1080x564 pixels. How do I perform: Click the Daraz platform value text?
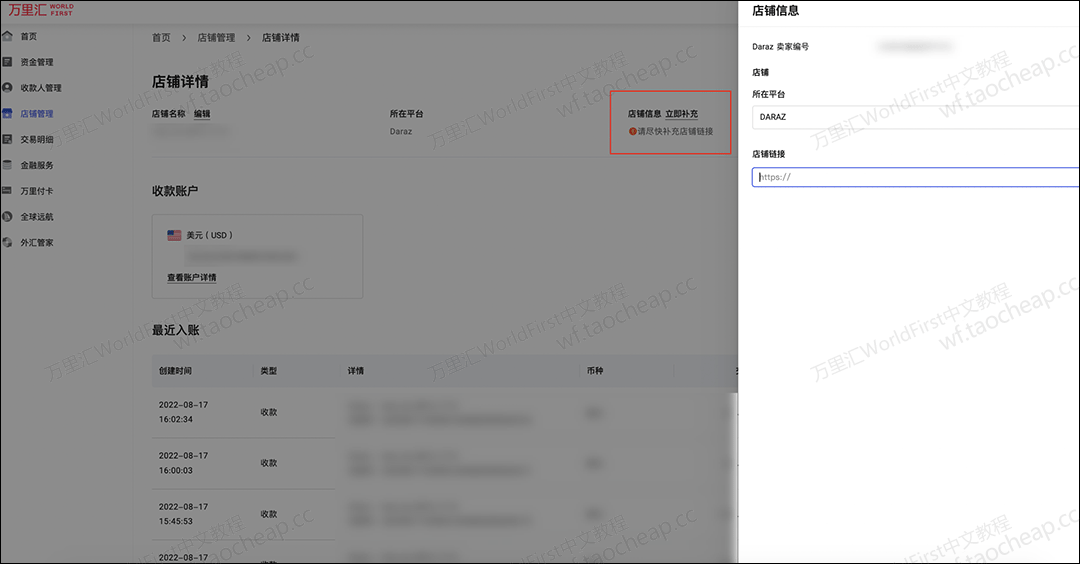point(401,132)
